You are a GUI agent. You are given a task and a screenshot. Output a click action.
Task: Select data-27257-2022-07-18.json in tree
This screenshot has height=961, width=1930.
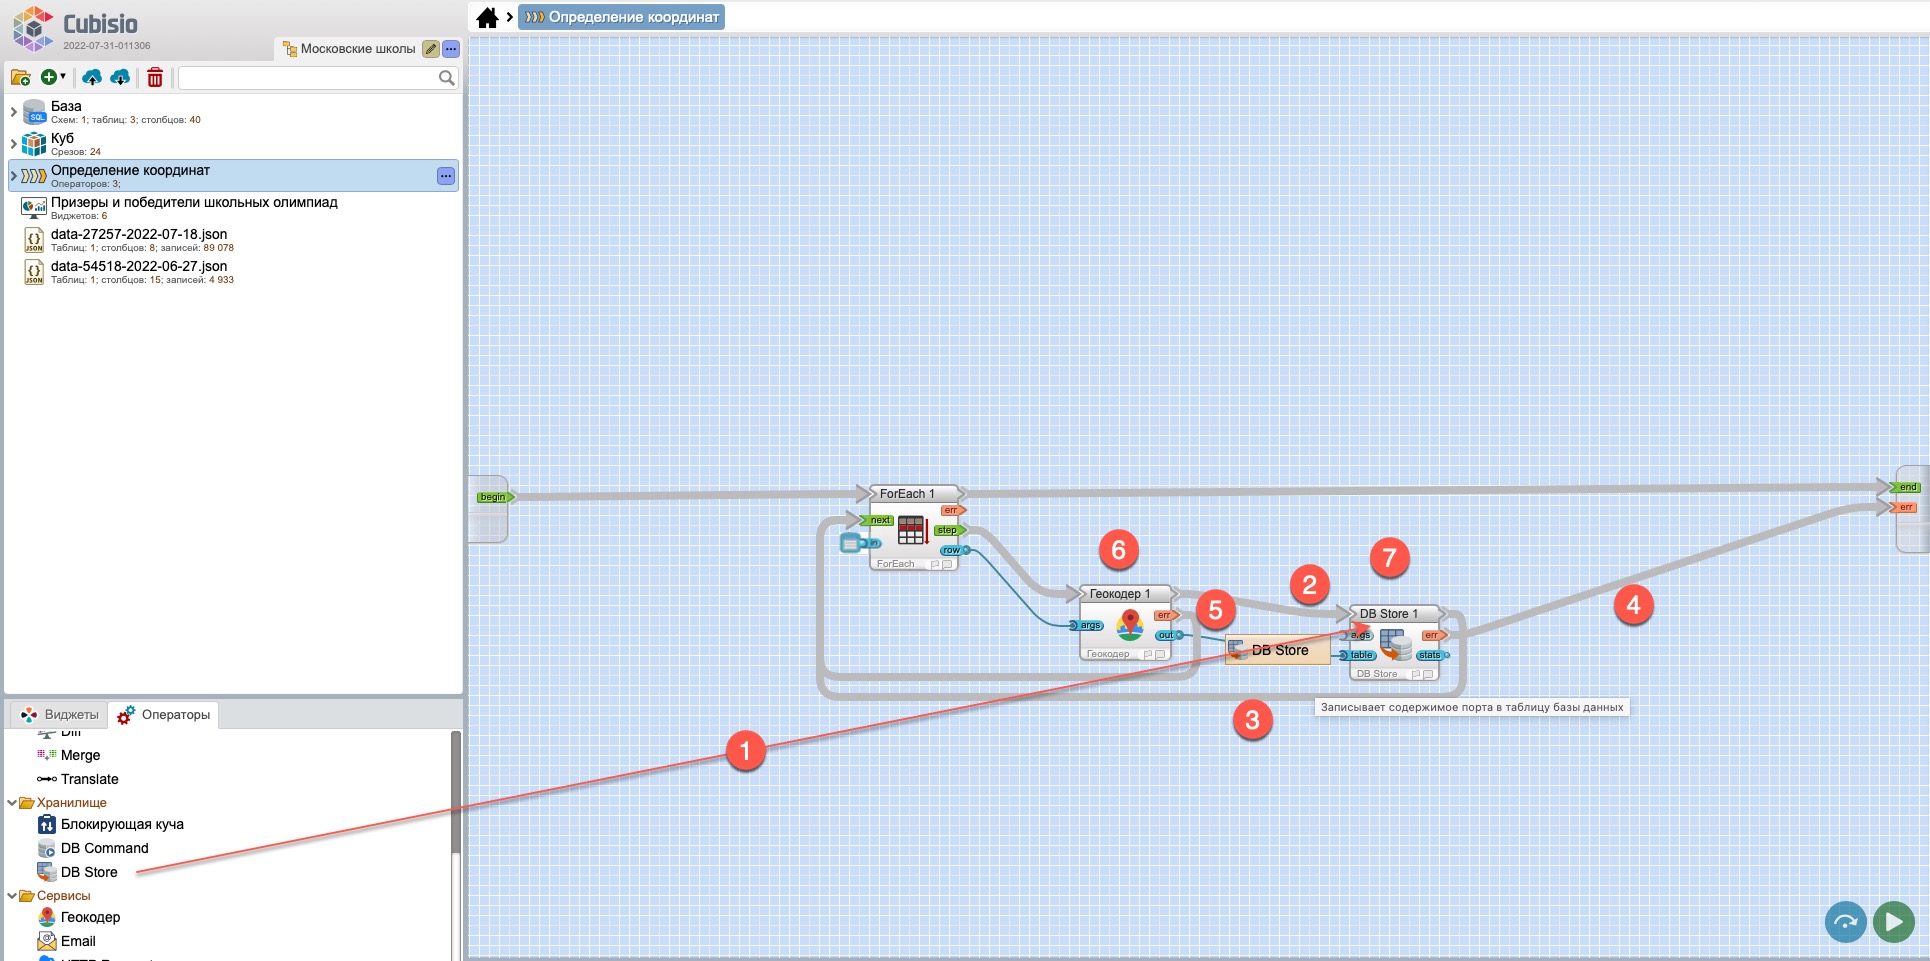pos(139,235)
